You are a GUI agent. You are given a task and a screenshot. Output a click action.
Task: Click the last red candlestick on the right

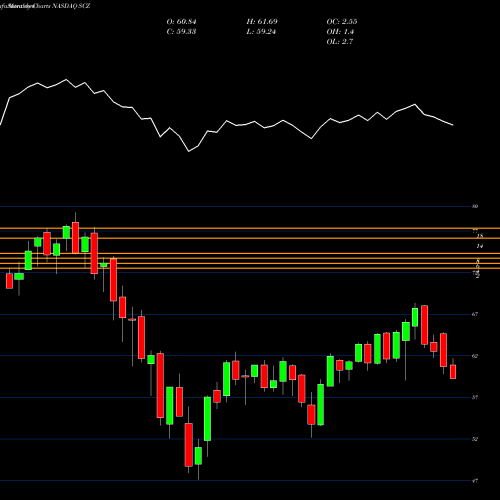[453, 372]
